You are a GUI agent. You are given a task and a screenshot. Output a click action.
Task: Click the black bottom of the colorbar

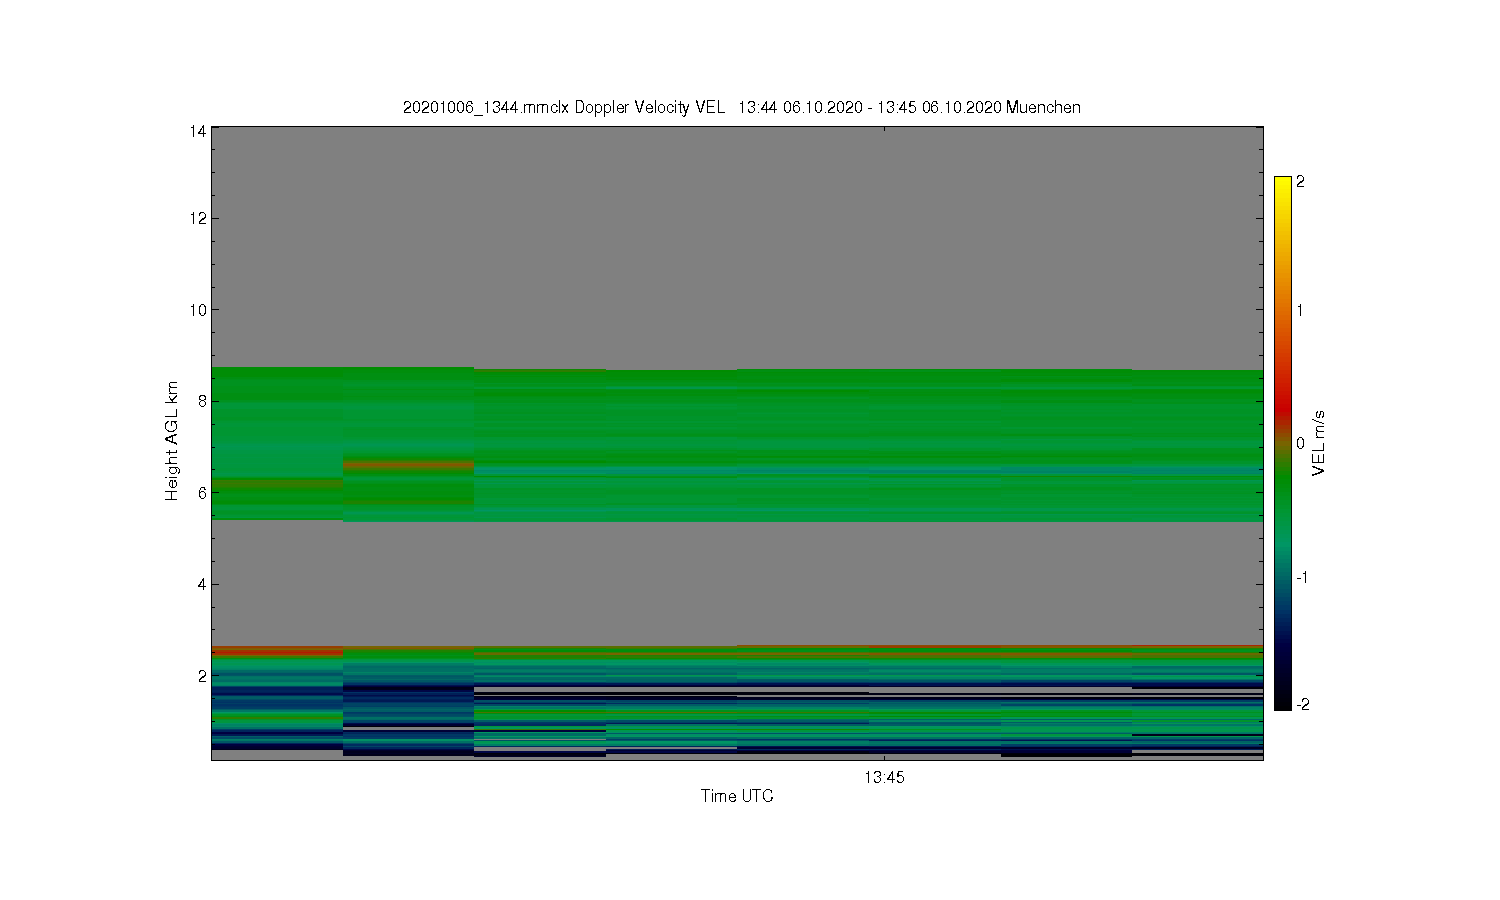(1282, 700)
